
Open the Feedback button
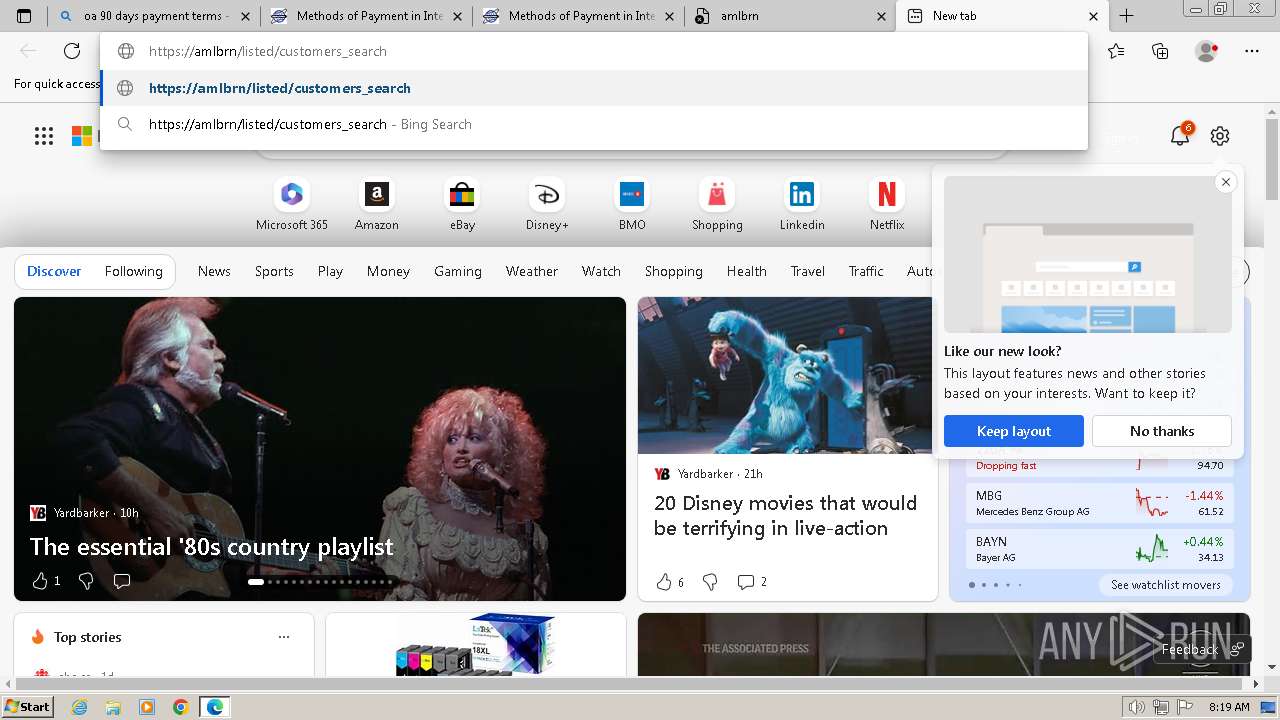(1200, 649)
